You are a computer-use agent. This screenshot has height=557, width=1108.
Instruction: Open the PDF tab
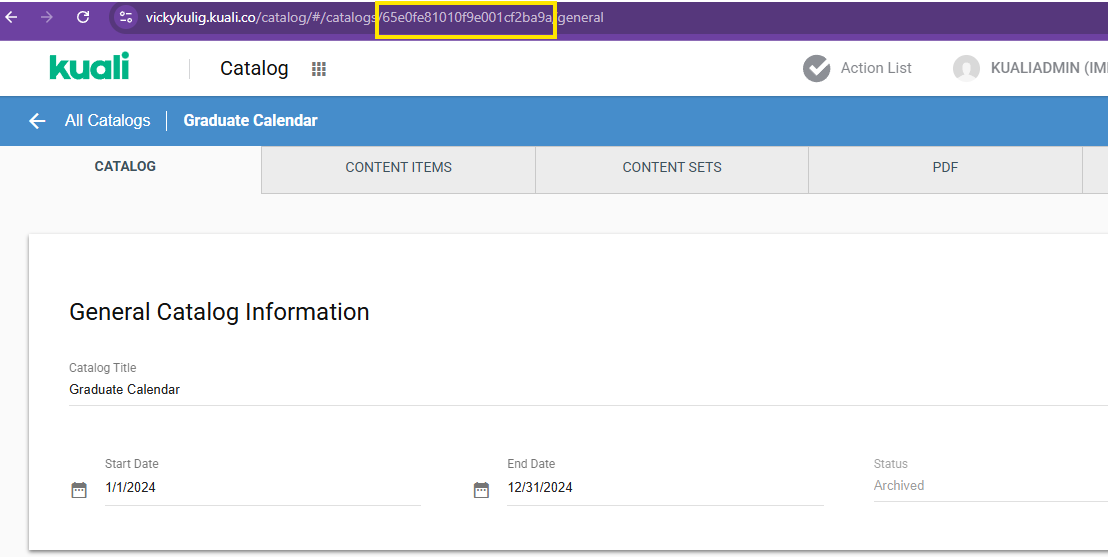click(x=945, y=169)
